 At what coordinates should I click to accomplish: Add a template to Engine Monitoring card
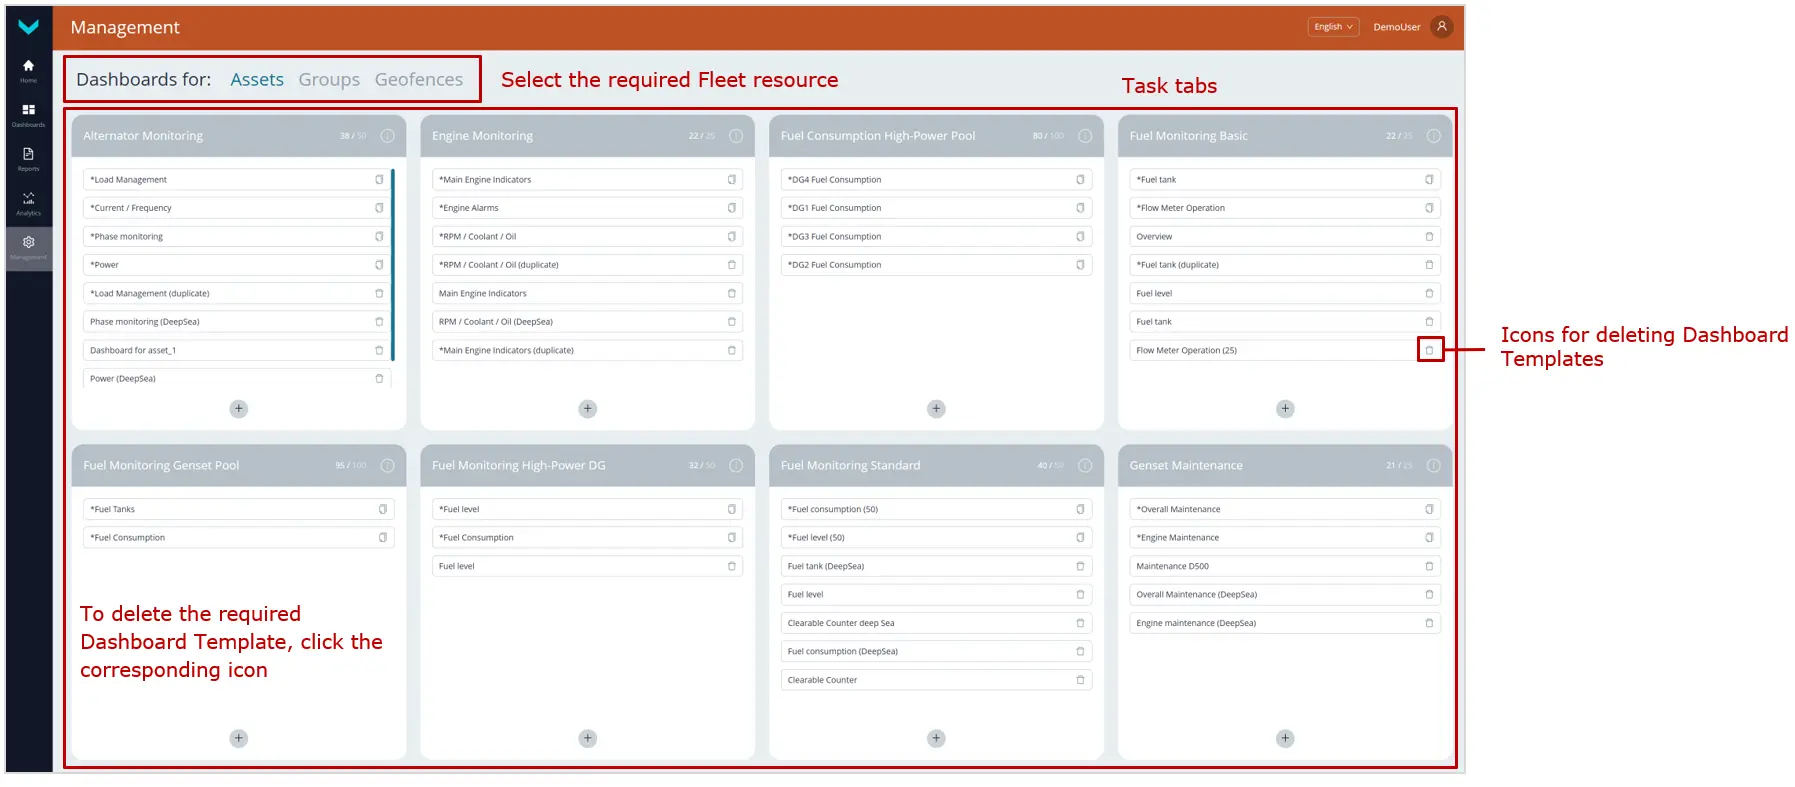(x=588, y=409)
